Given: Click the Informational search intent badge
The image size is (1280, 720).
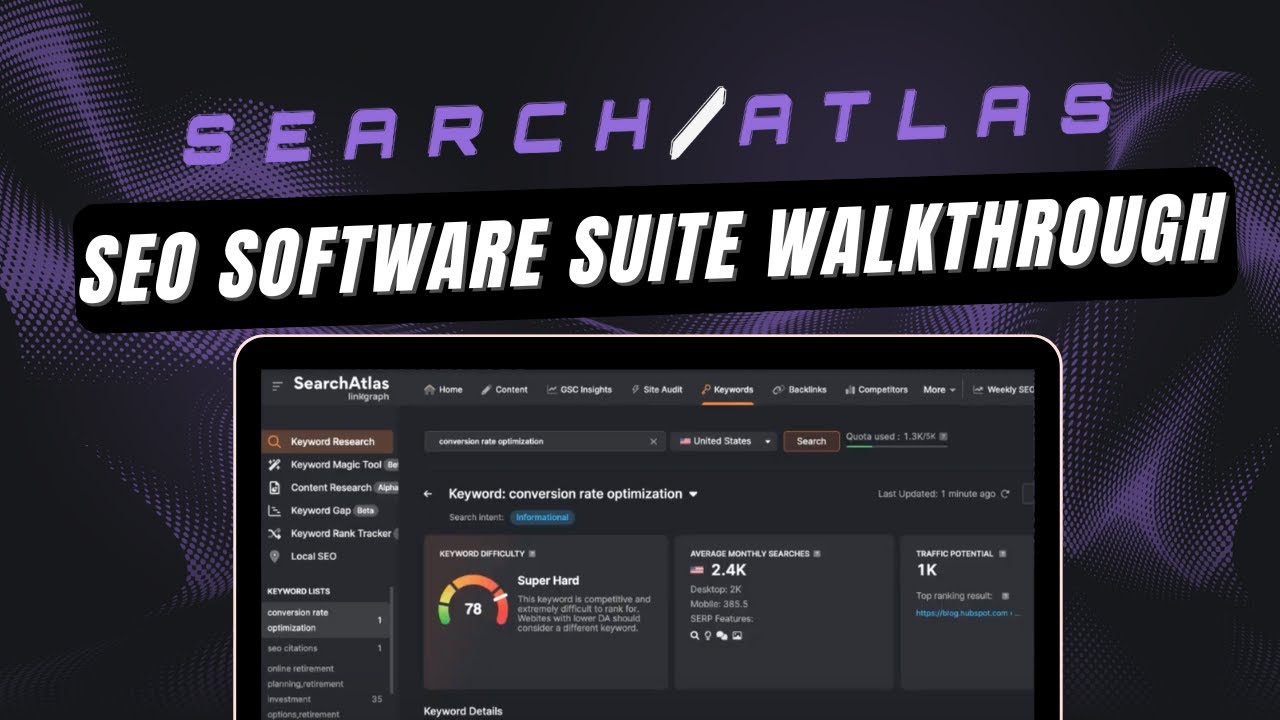Looking at the screenshot, I should 543,517.
